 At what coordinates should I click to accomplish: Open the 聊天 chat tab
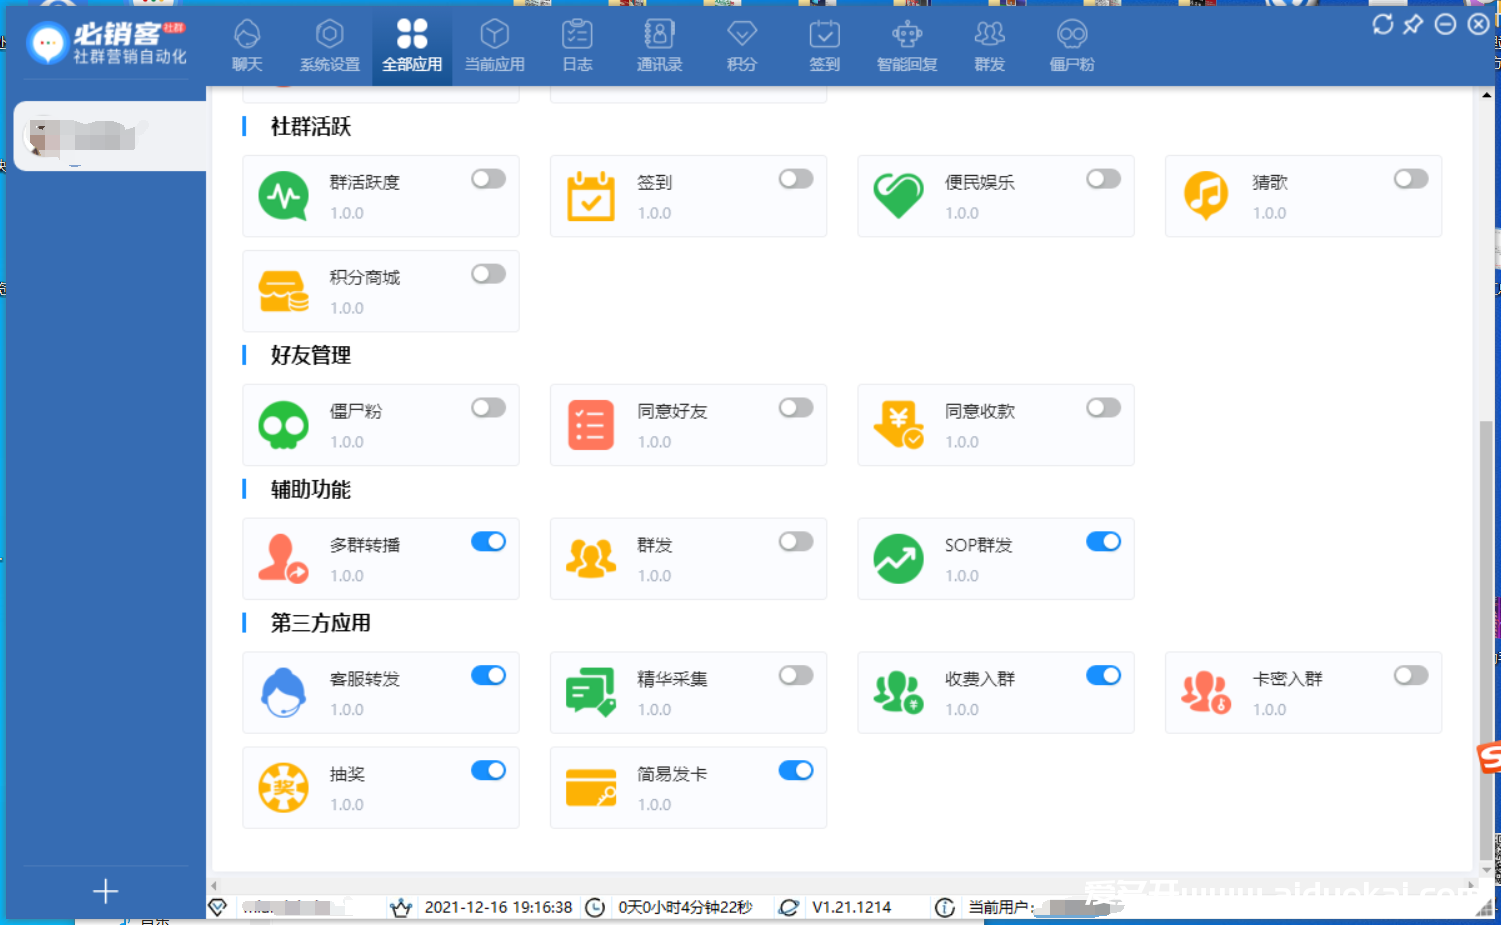[x=247, y=47]
